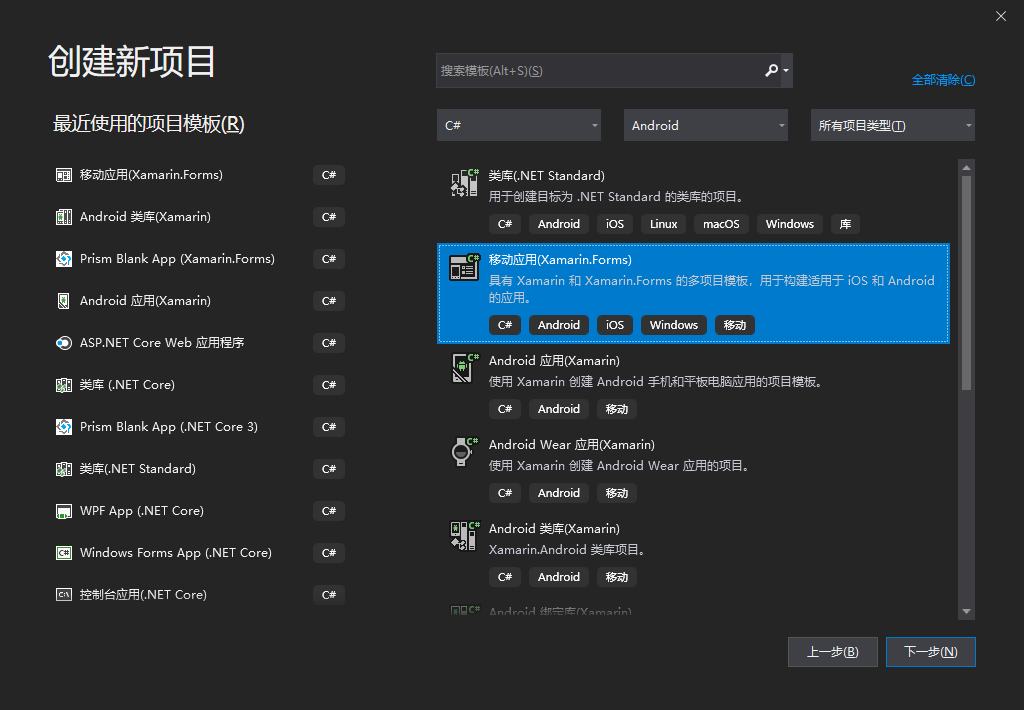The width and height of the screenshot is (1024, 710).
Task: Click the Android tag under Android 类库(Xamarin) result
Action: coord(558,577)
